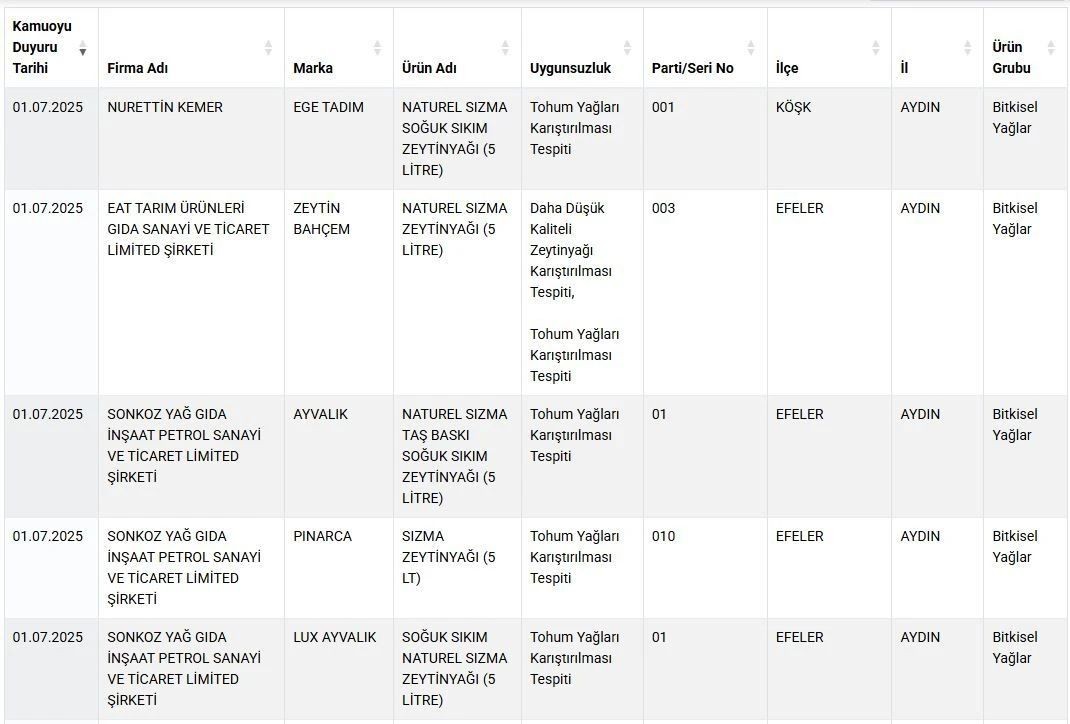Sort by Kamuoyu Duyuru Tarihi arrow icon
The height and width of the screenshot is (724, 1070).
point(83,48)
